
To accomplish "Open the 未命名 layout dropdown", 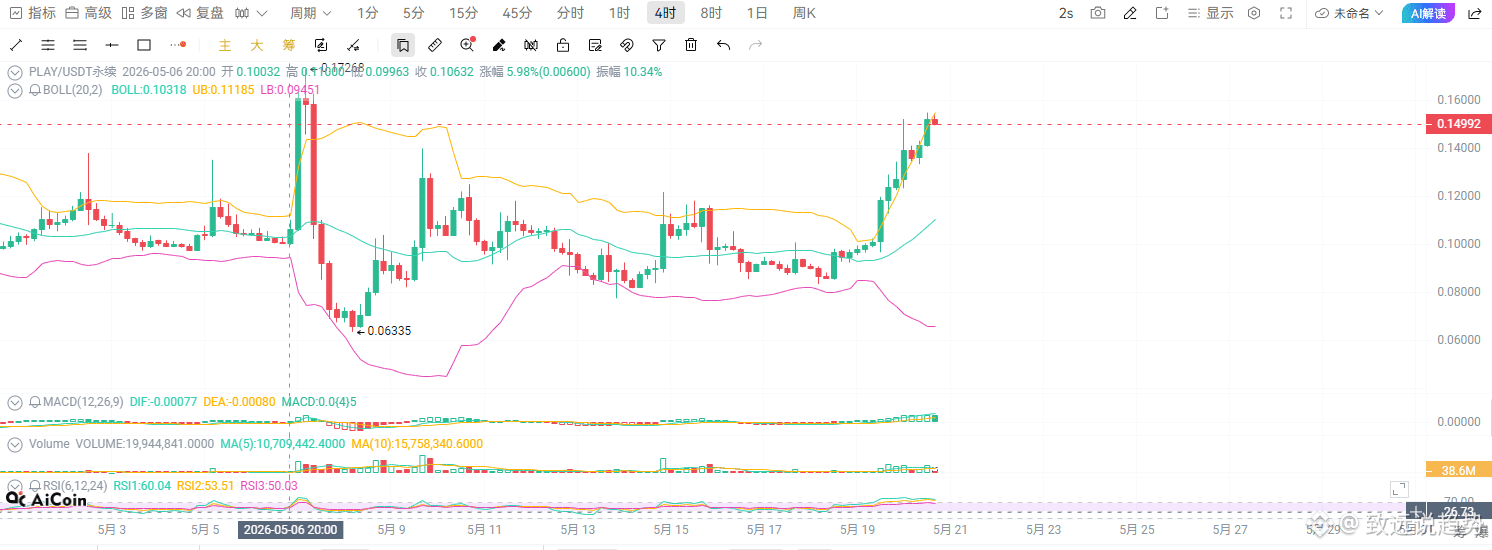I will pos(1349,13).
